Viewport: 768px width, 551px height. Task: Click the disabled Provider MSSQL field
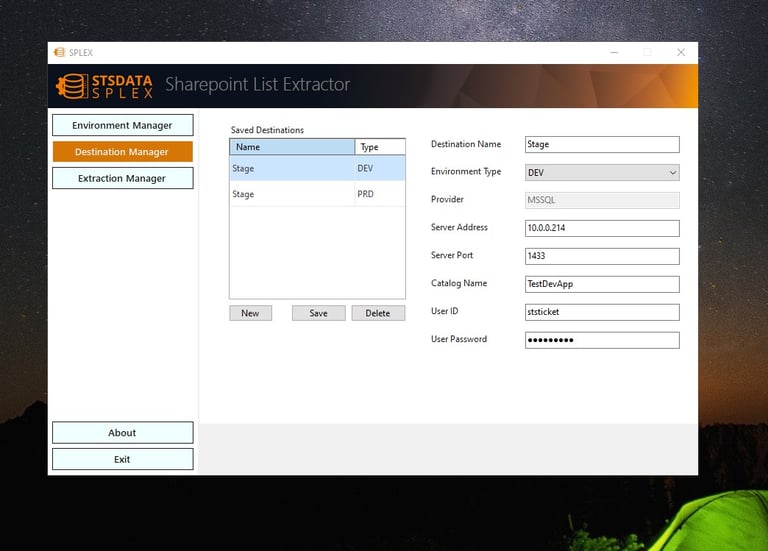tap(602, 200)
